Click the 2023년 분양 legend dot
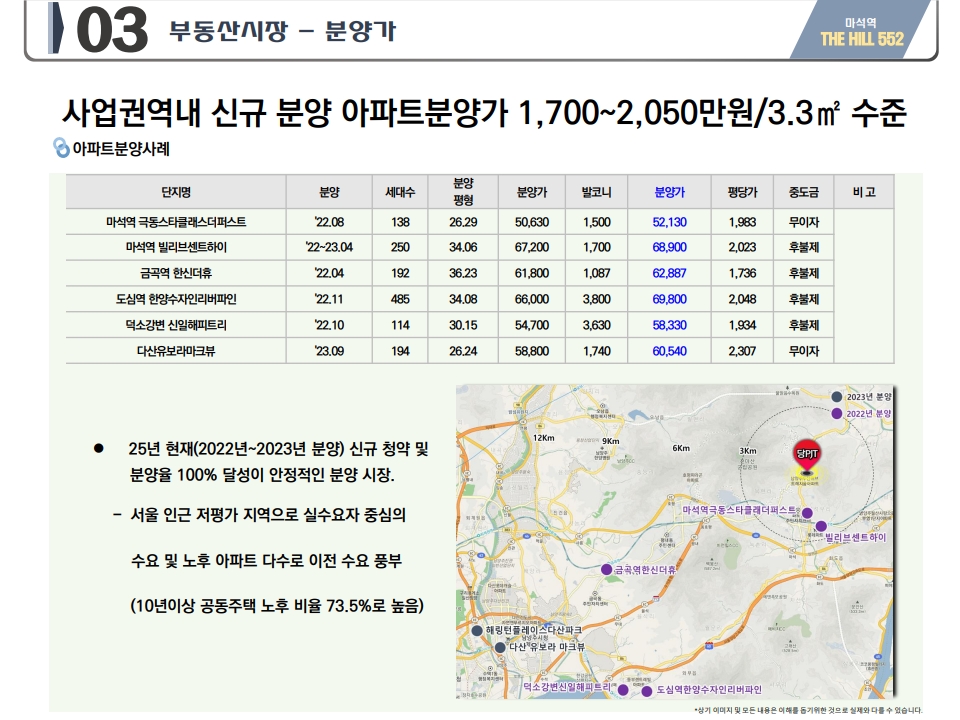This screenshot has width=960, height=720. coord(837,397)
